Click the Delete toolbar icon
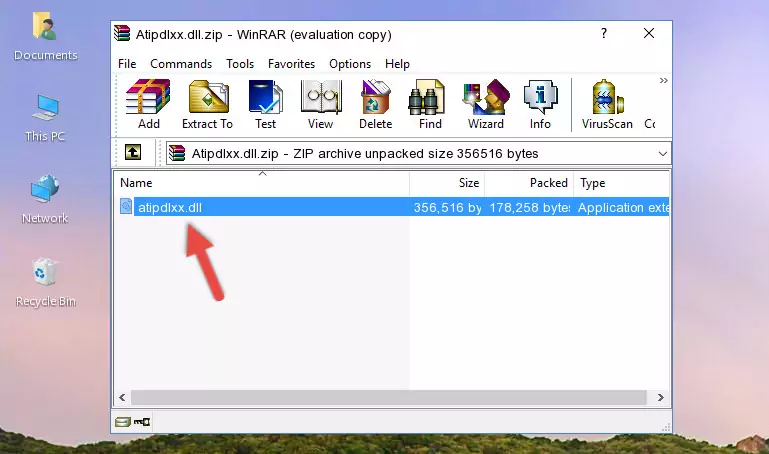Viewport: 769px width, 454px height. pyautogui.click(x=376, y=104)
